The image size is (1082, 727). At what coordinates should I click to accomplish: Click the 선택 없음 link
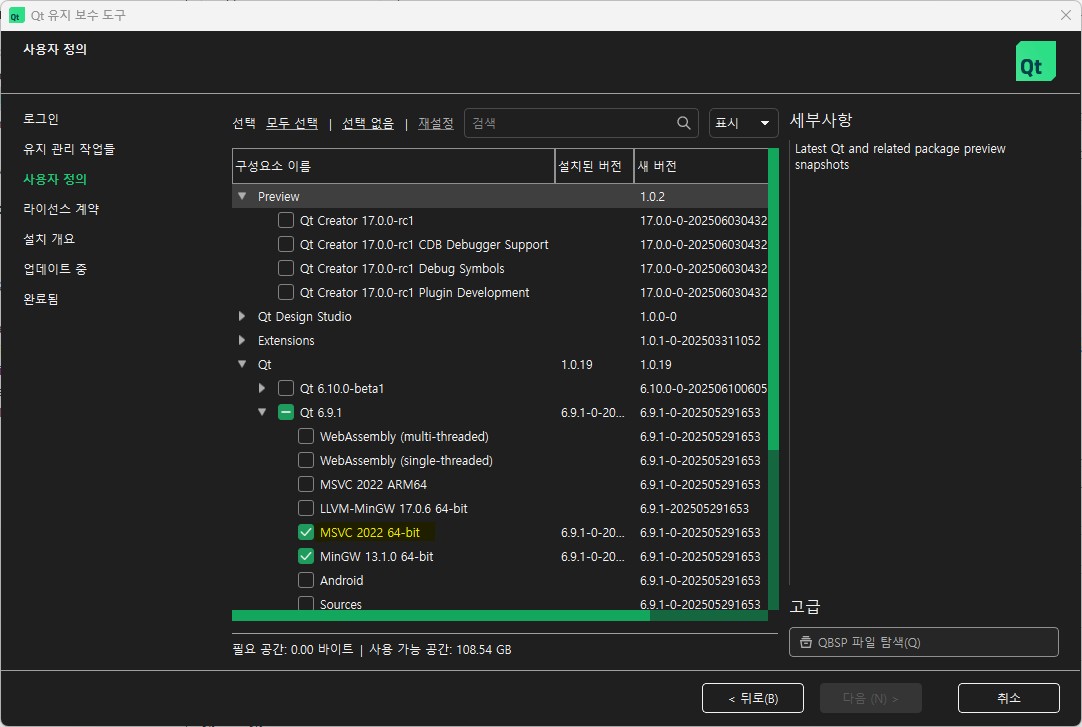click(368, 123)
